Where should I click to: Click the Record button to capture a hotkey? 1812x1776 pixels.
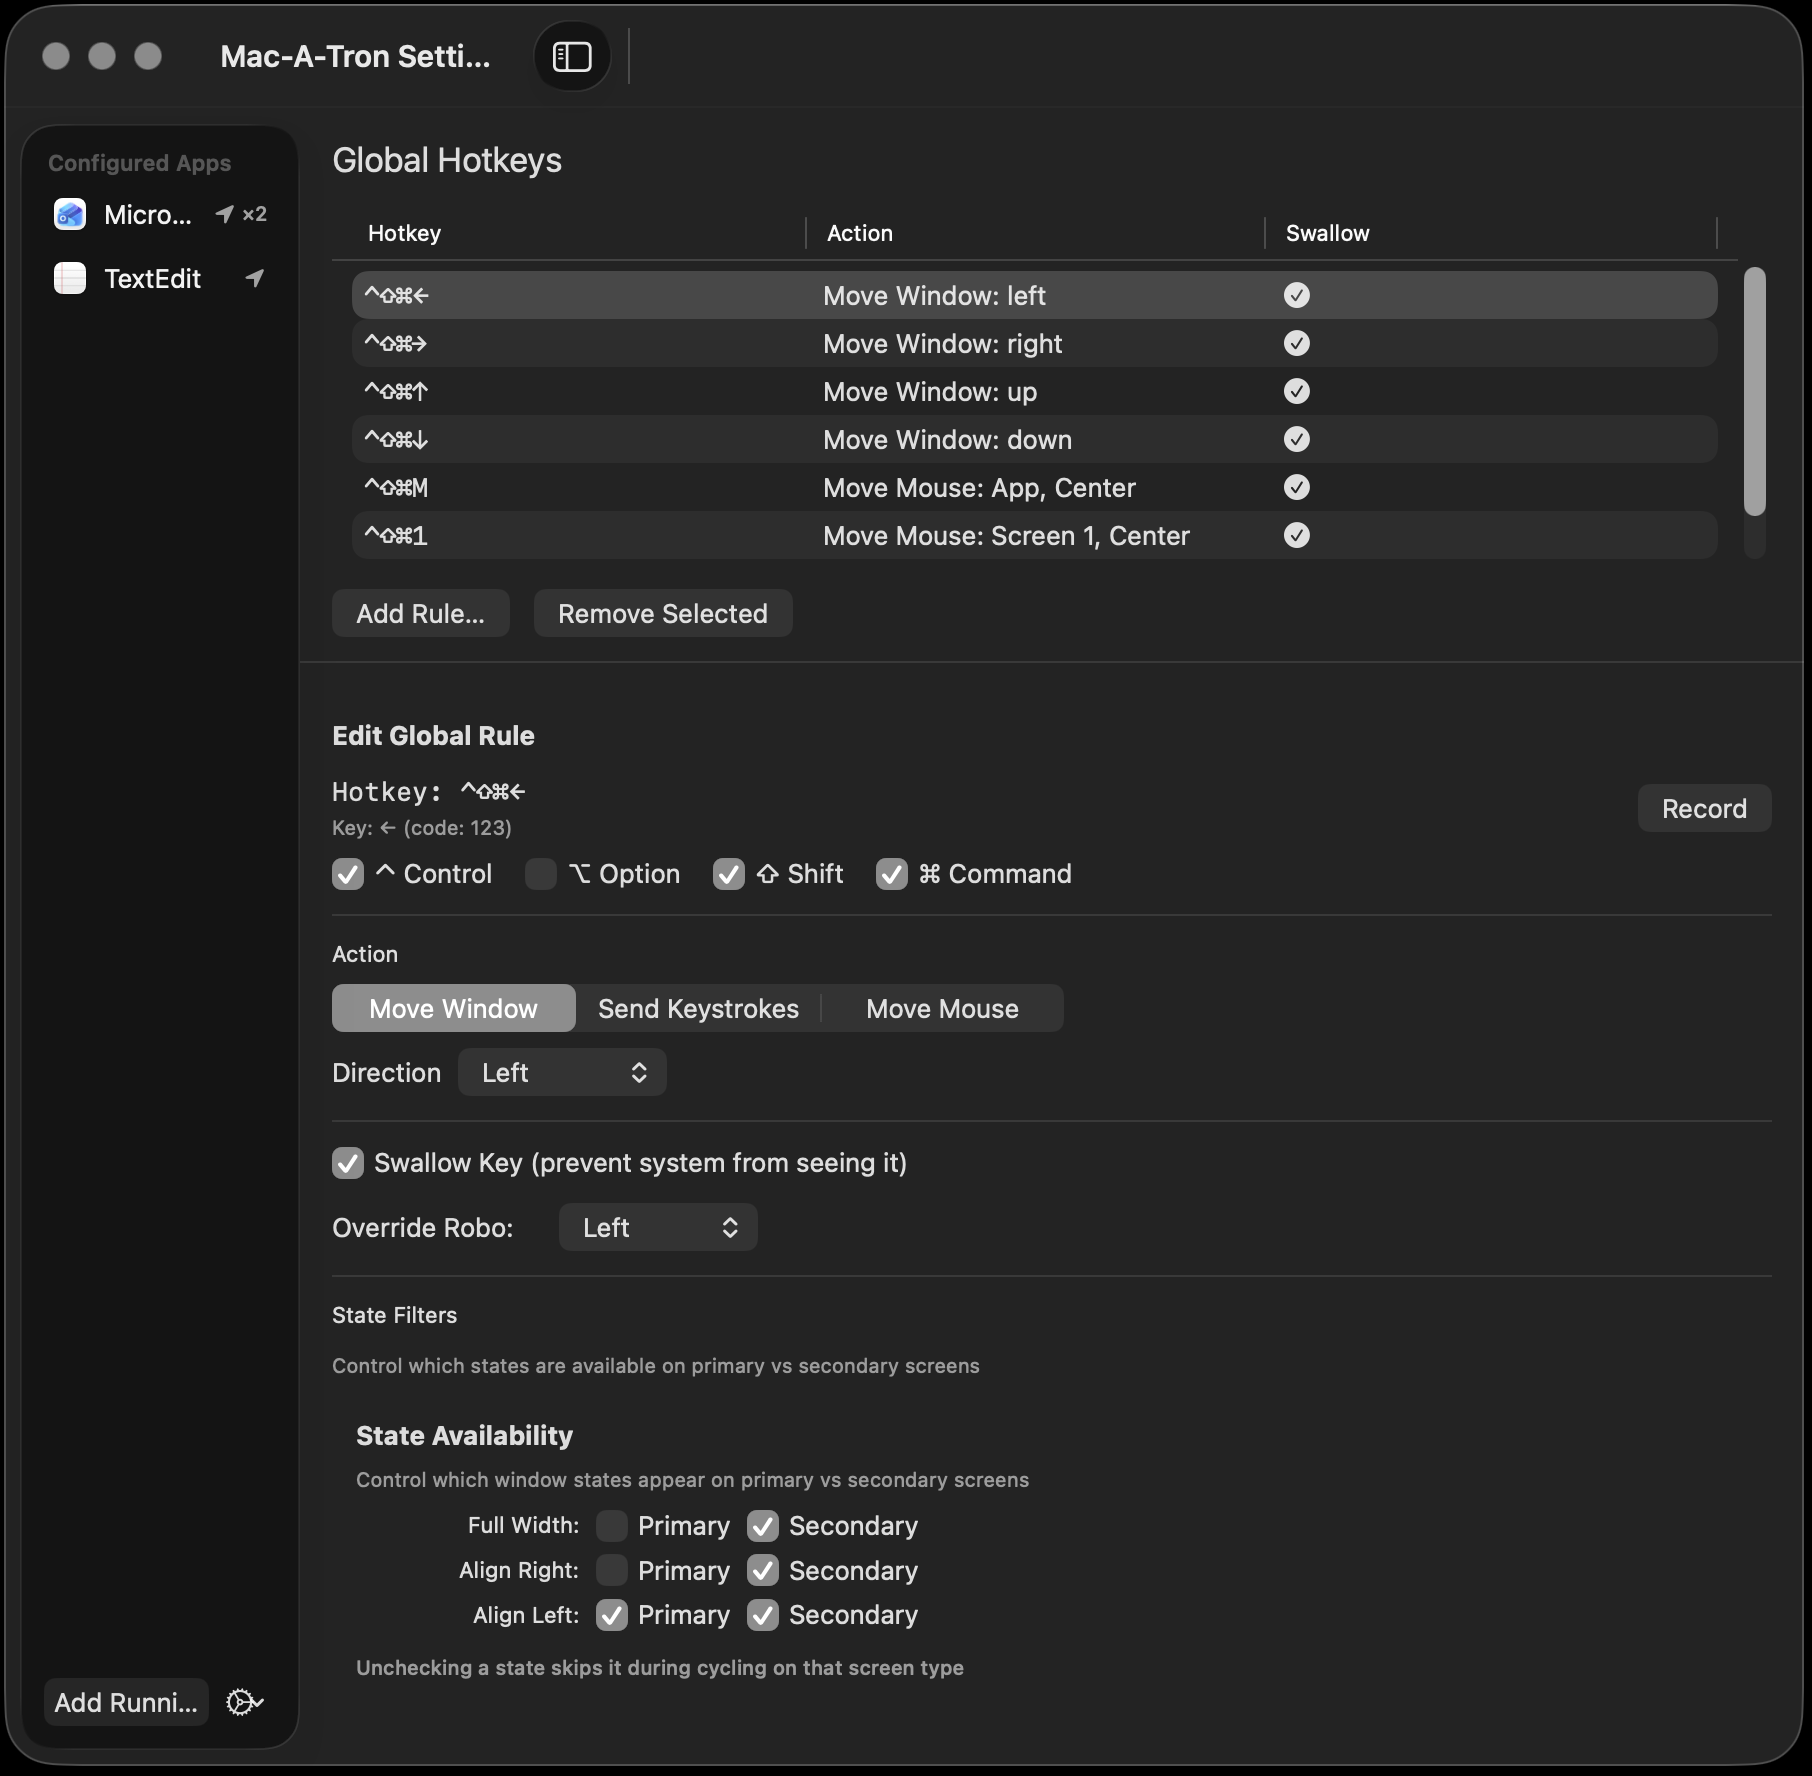pos(1703,808)
